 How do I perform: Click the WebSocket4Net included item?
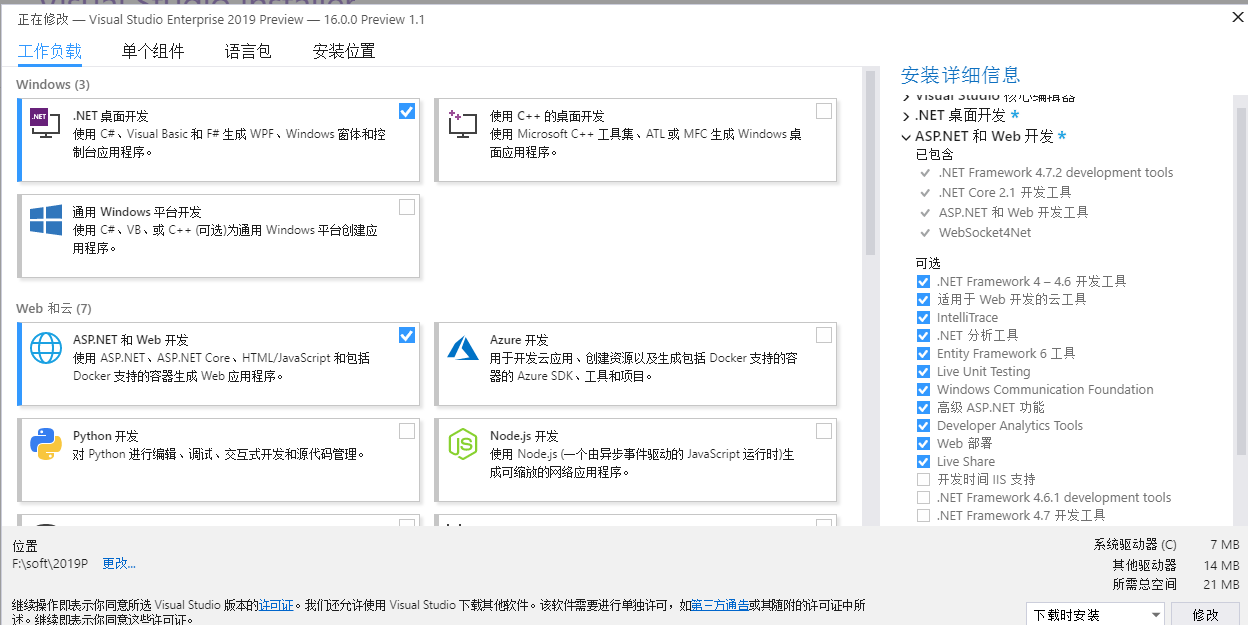coord(985,232)
